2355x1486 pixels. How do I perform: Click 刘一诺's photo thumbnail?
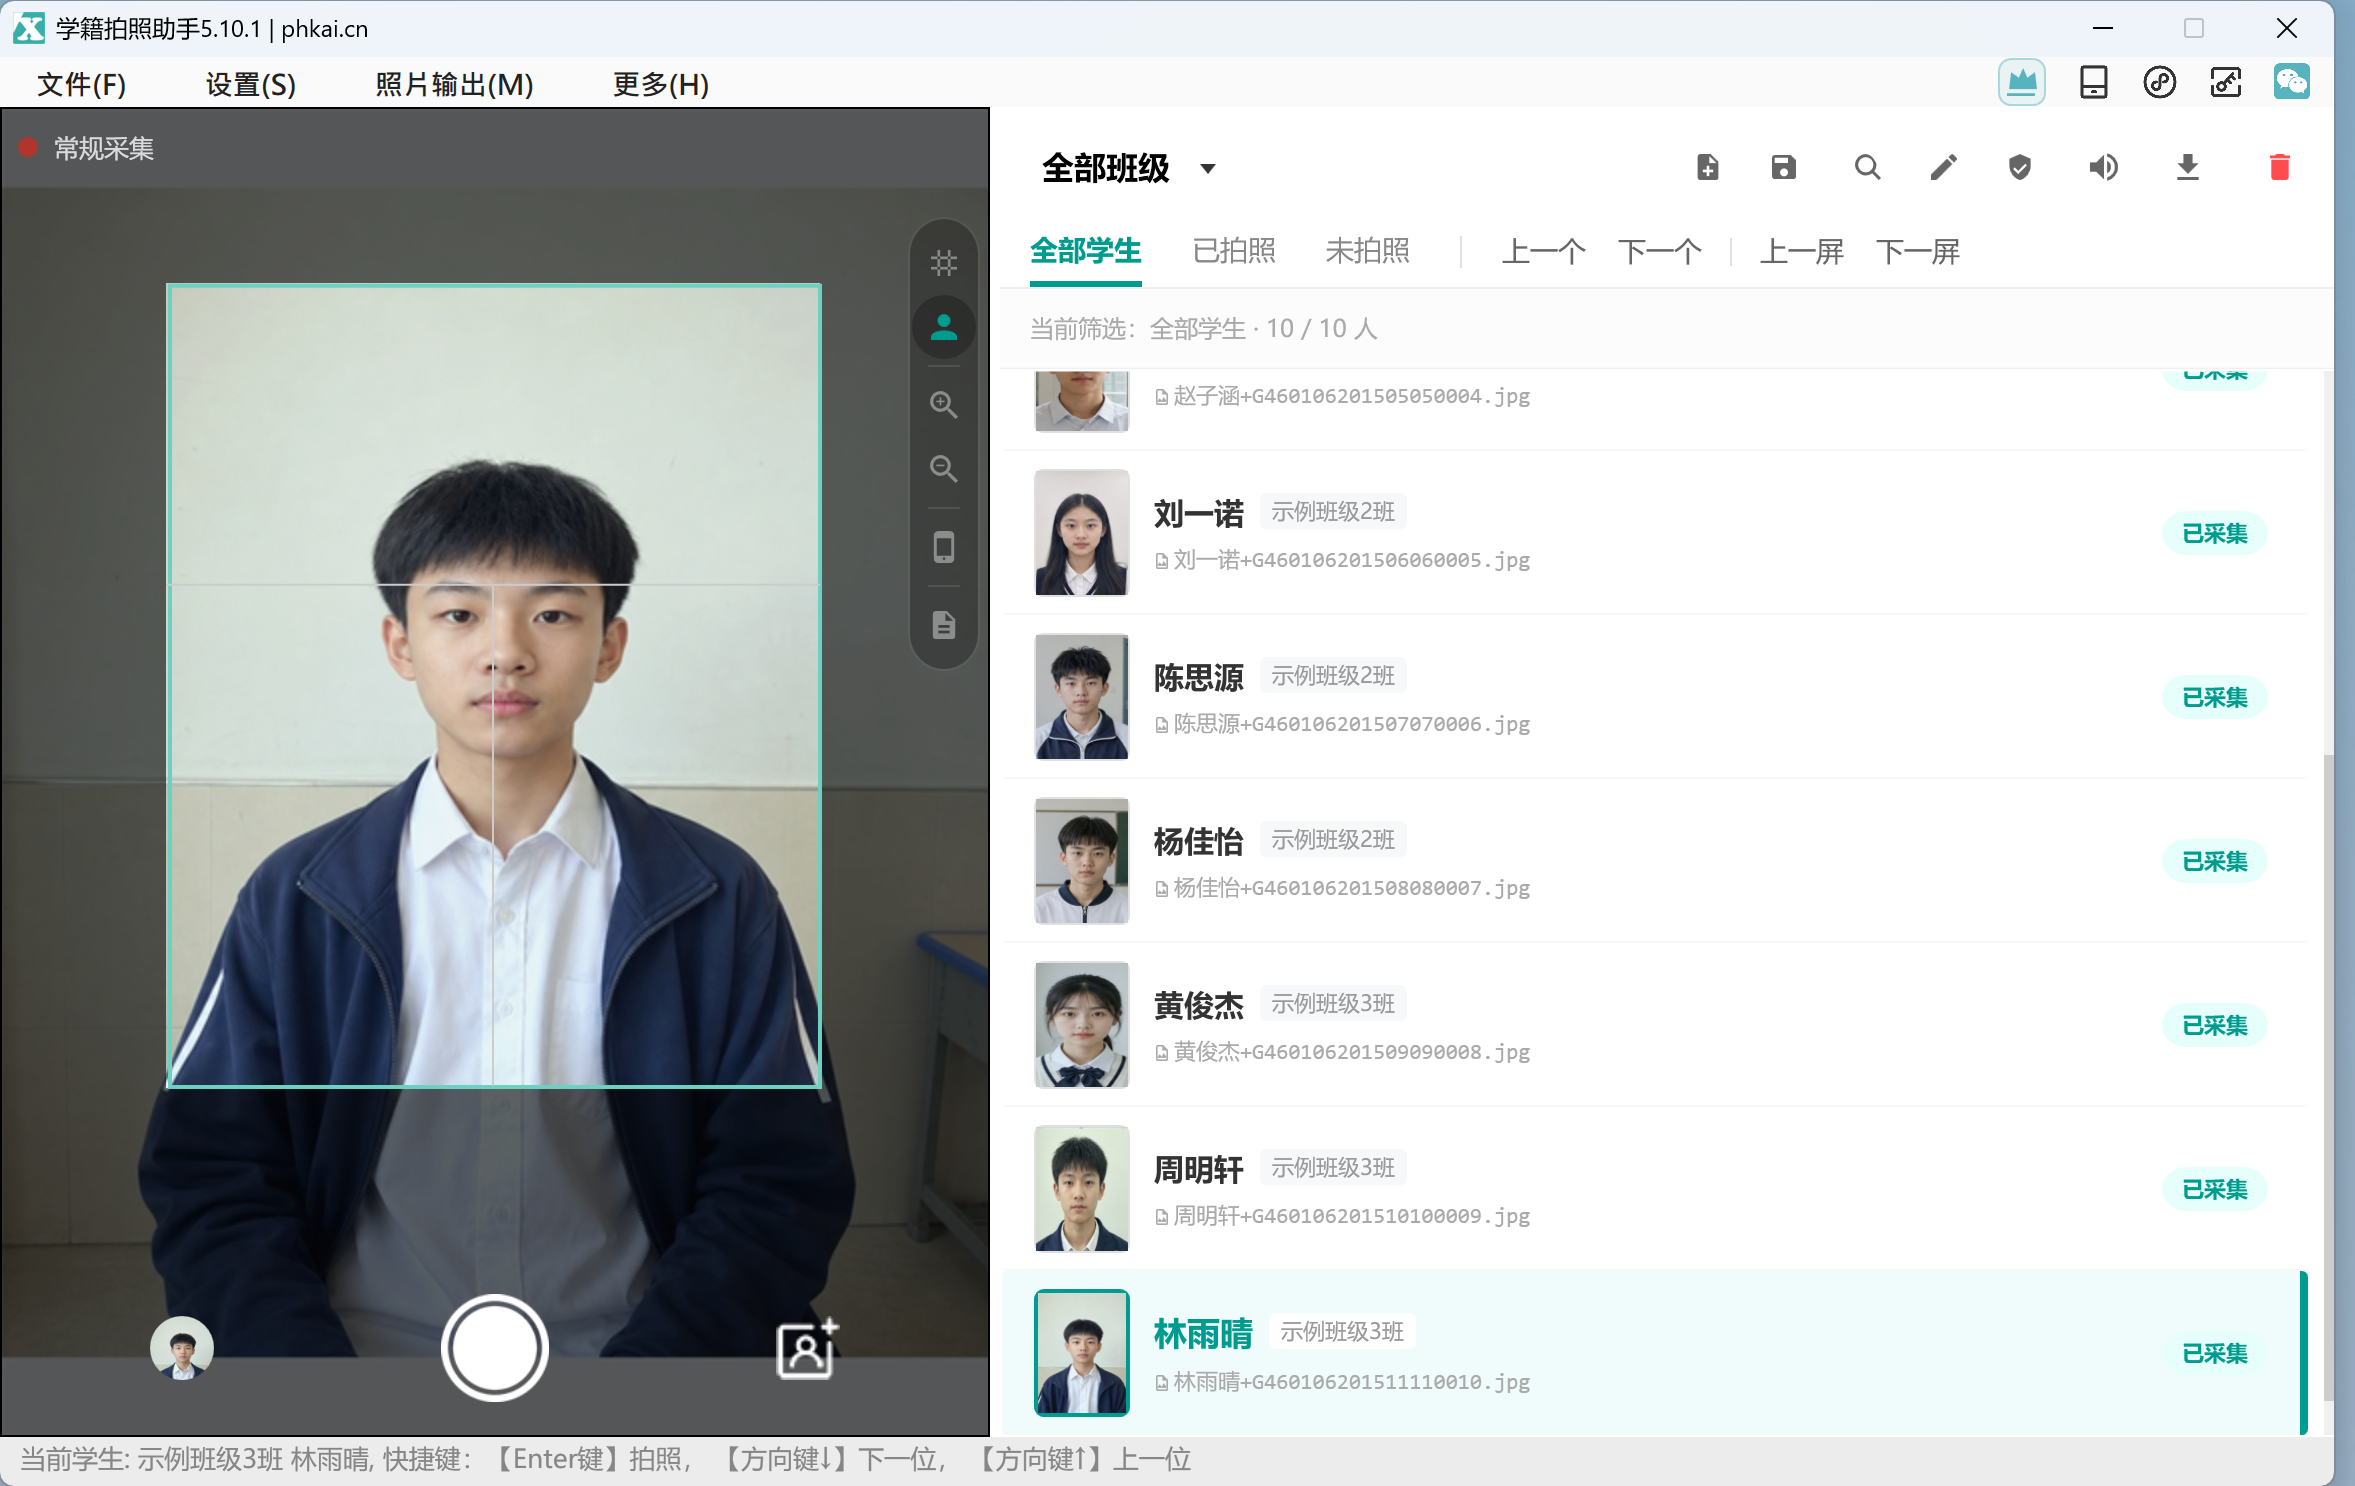(1081, 533)
